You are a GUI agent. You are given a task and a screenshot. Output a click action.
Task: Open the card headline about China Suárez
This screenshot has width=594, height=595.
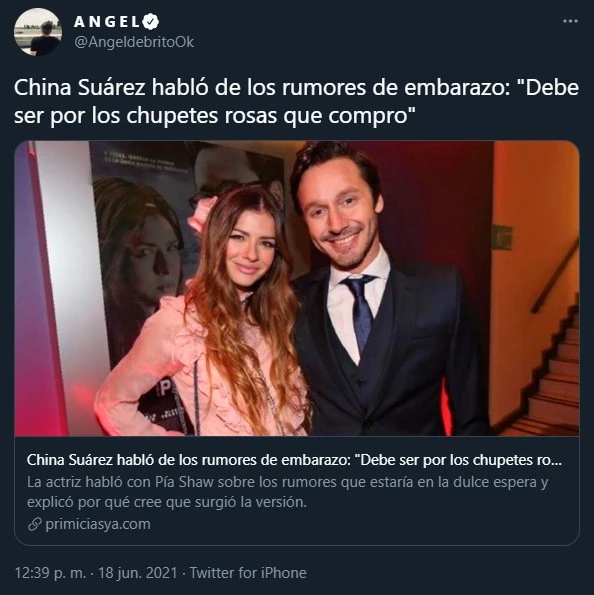[295, 460]
